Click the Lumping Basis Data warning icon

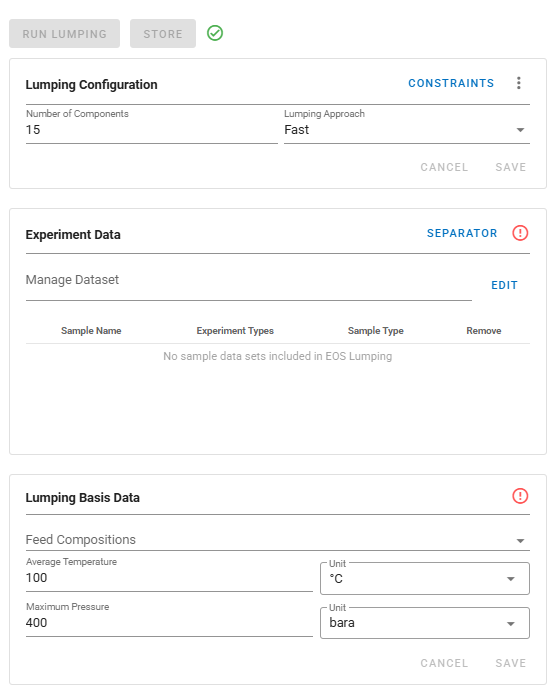(x=520, y=496)
